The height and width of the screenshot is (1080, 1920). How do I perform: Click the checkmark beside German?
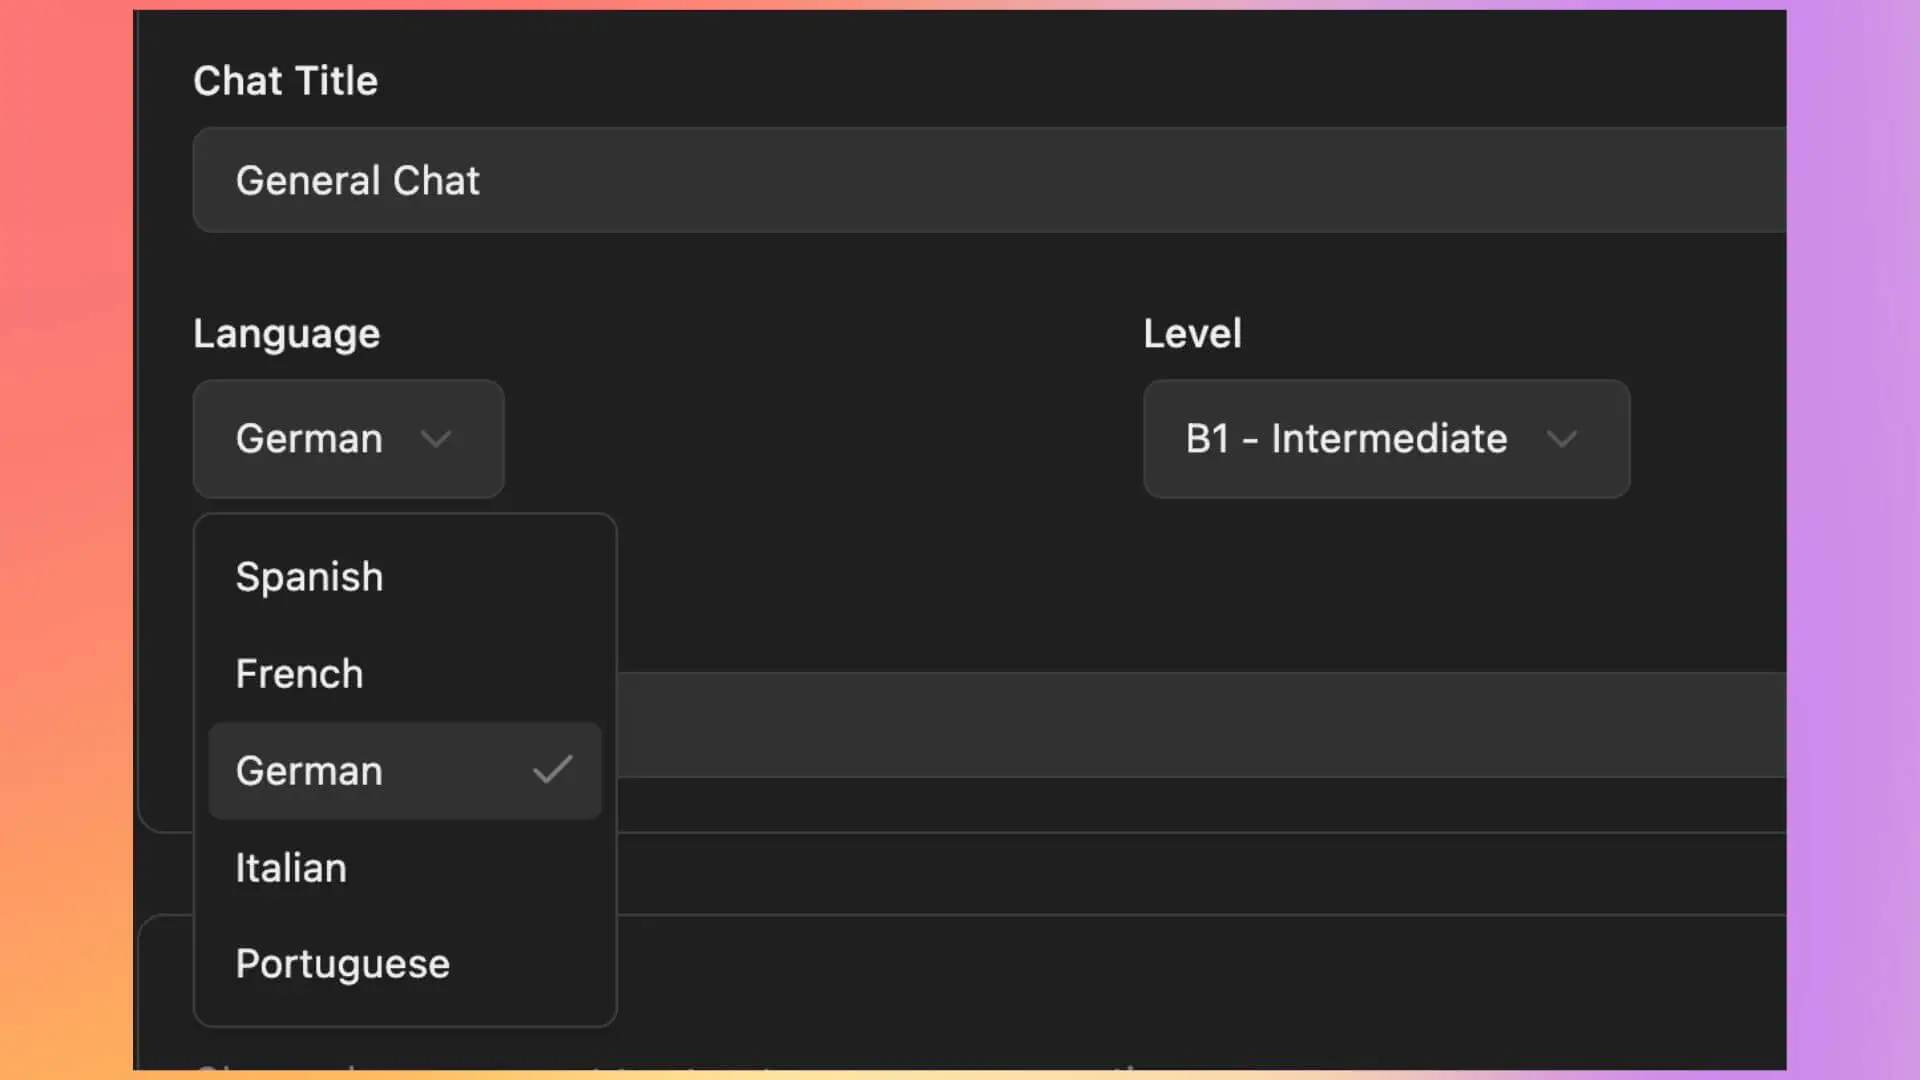(x=551, y=769)
